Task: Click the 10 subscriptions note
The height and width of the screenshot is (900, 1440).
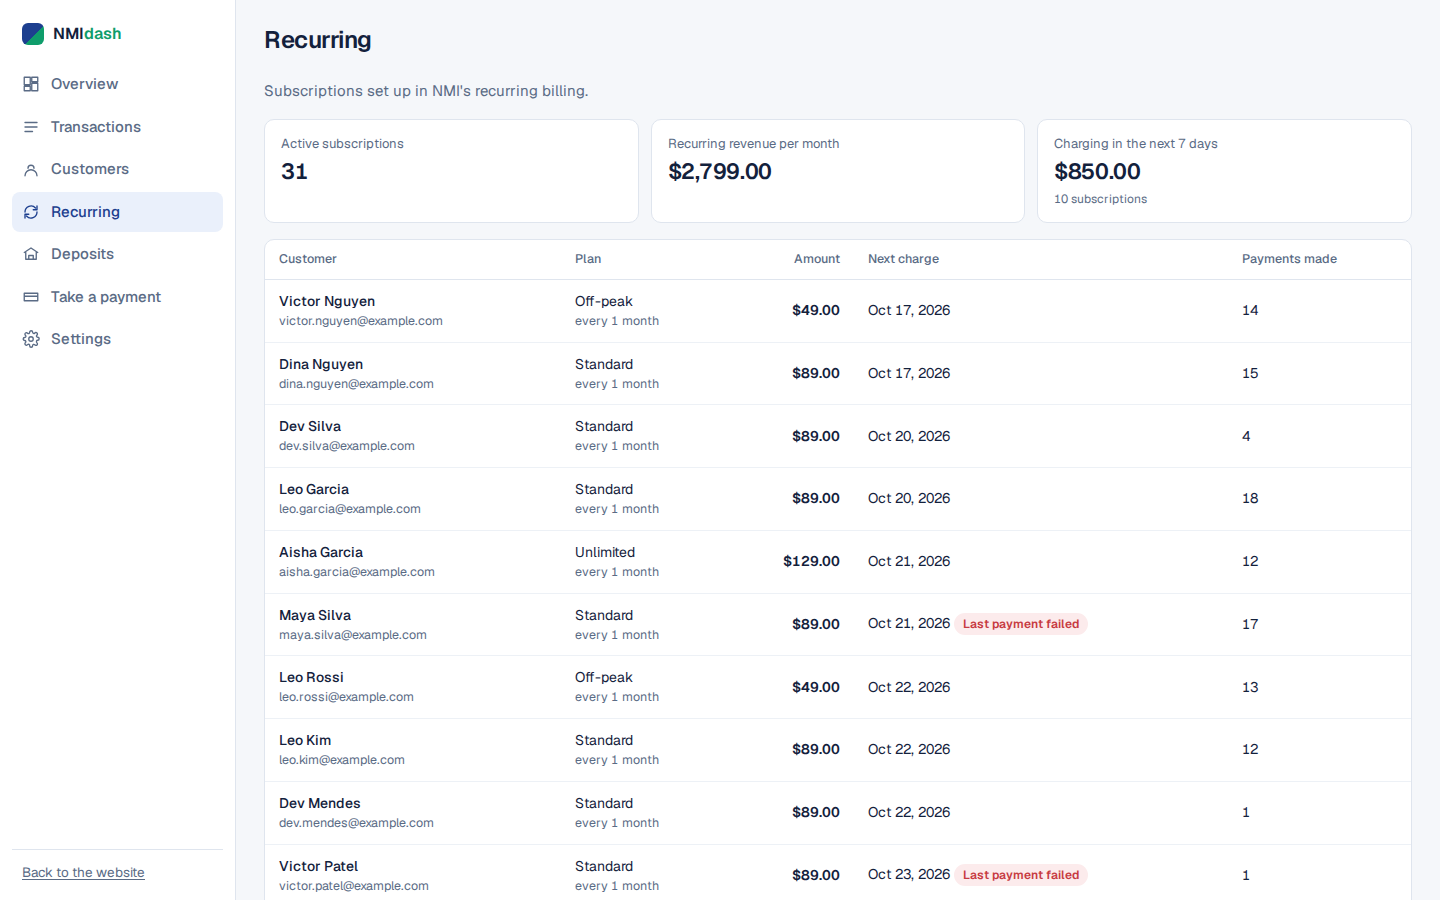Action: tap(1100, 199)
